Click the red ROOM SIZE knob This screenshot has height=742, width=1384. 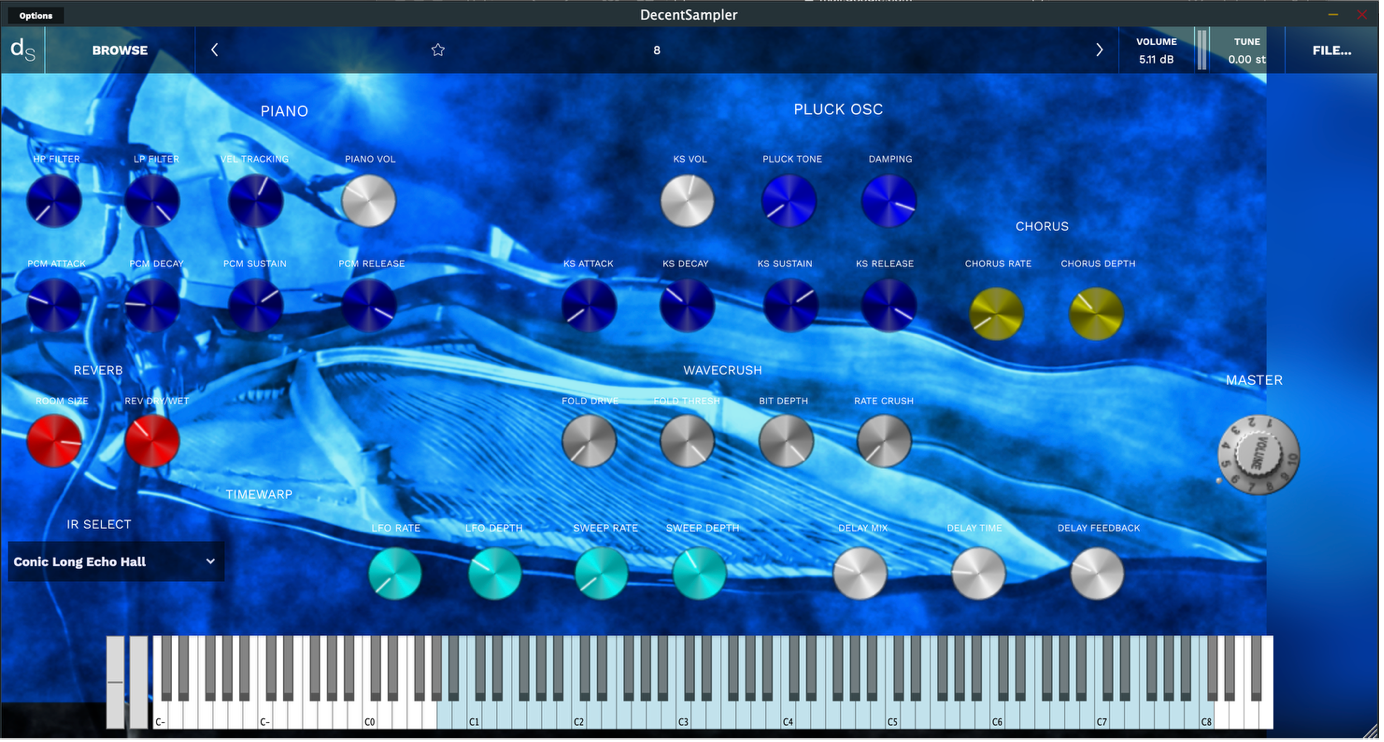pos(55,441)
